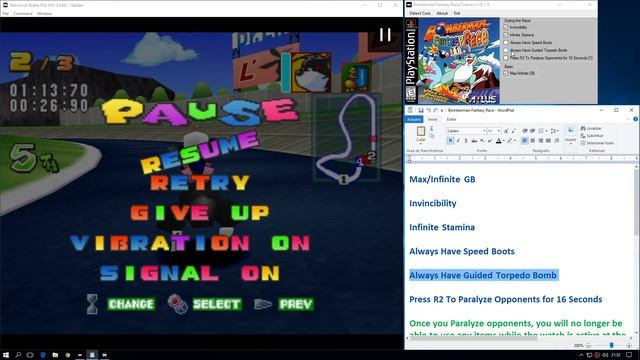Screen dimensions: 640x360
Task: Click the line spacing icon in WordPad
Action: pos(553,131)
